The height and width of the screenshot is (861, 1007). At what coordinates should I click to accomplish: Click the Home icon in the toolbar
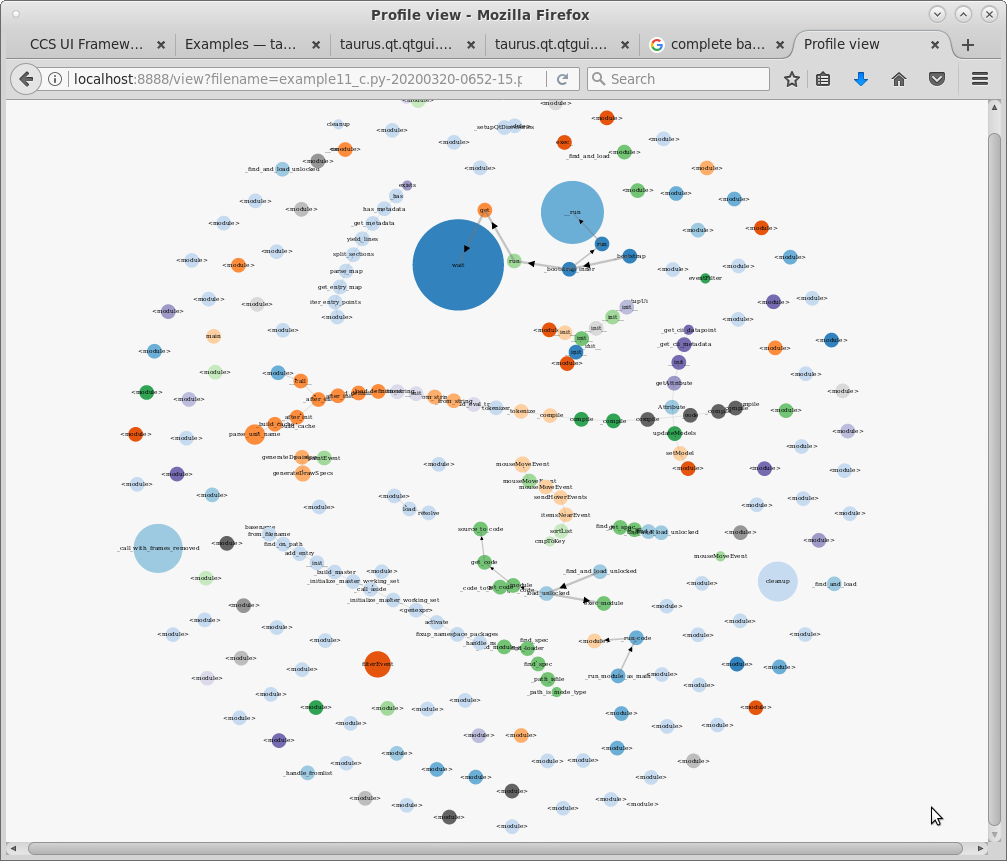tap(898, 79)
